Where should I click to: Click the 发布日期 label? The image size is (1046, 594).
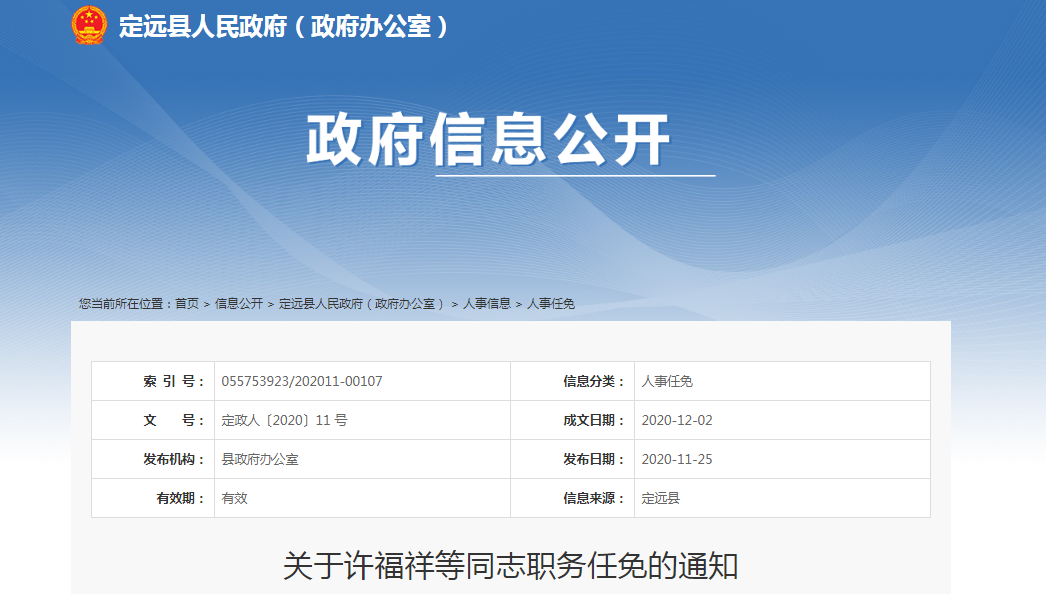[594, 459]
